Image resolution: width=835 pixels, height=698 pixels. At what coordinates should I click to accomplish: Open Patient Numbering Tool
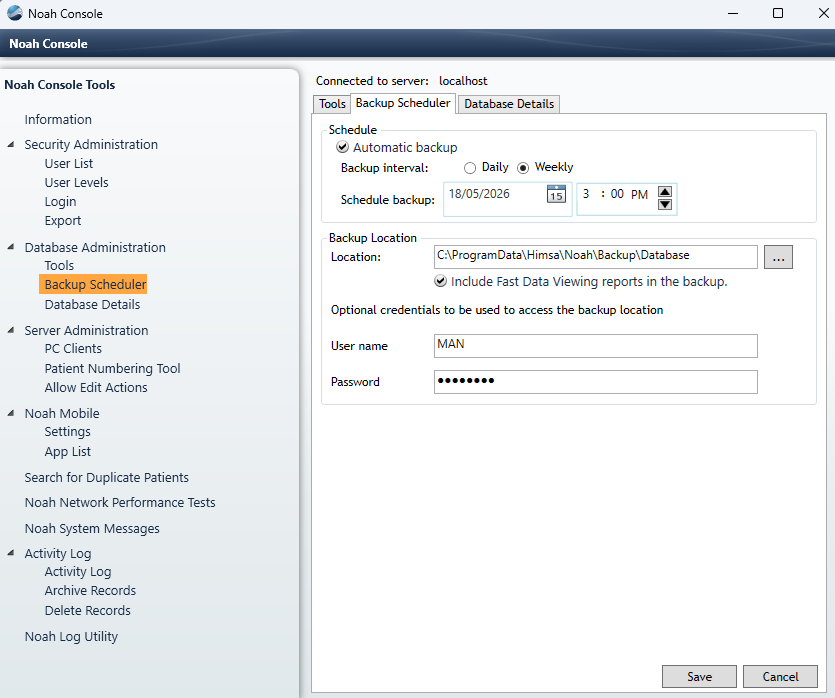(112, 368)
